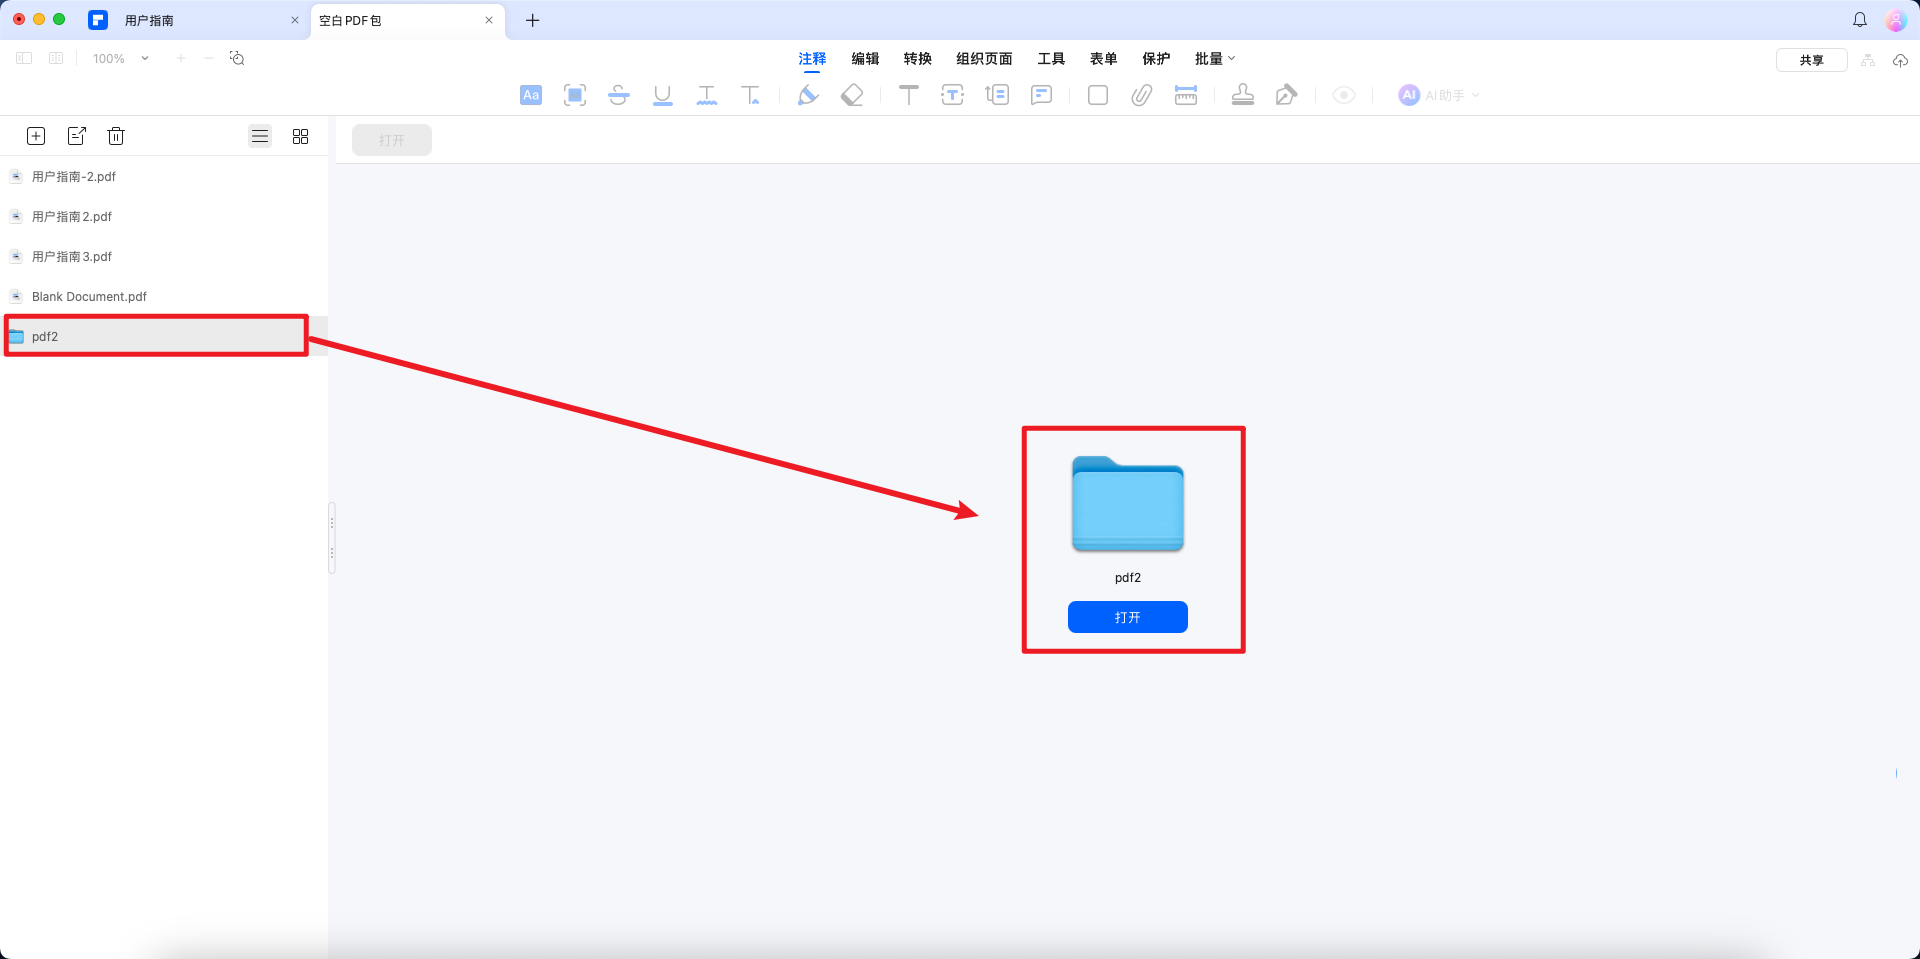Image resolution: width=1920 pixels, height=959 pixels.
Task: Select the underline annotation tool
Action: point(662,95)
